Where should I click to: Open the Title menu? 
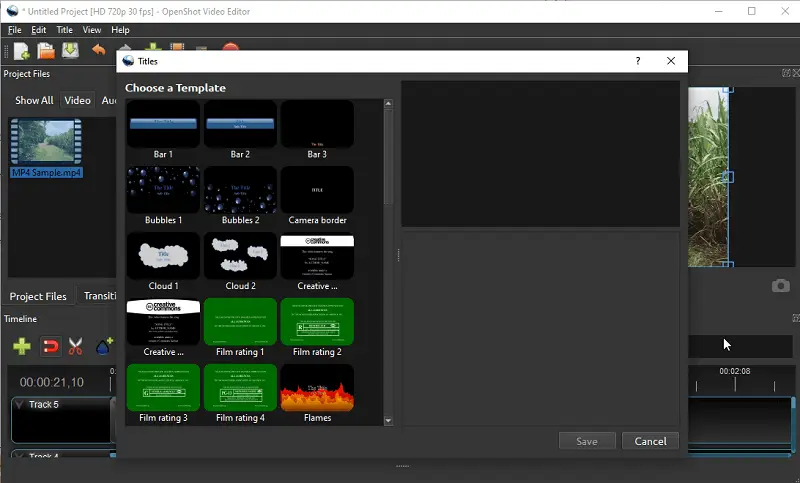pyautogui.click(x=64, y=30)
